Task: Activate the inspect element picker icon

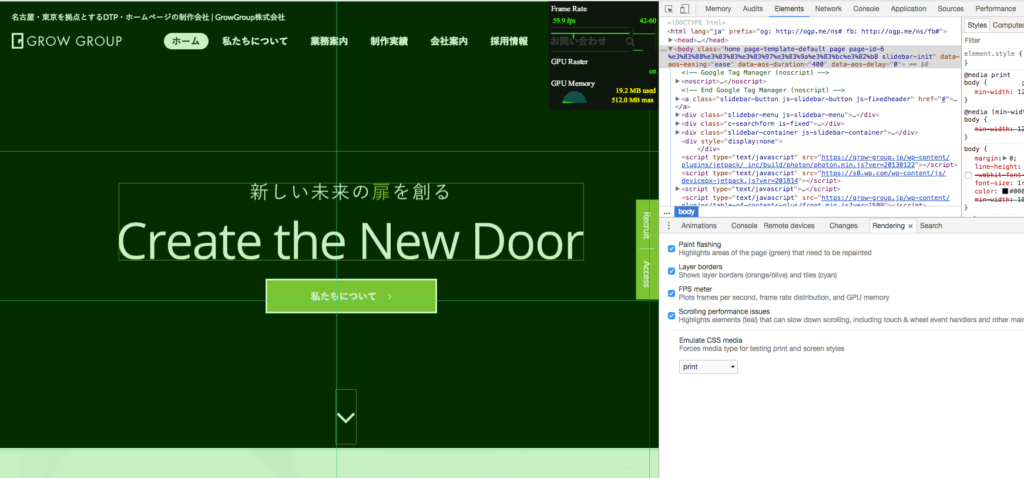Action: [669, 9]
